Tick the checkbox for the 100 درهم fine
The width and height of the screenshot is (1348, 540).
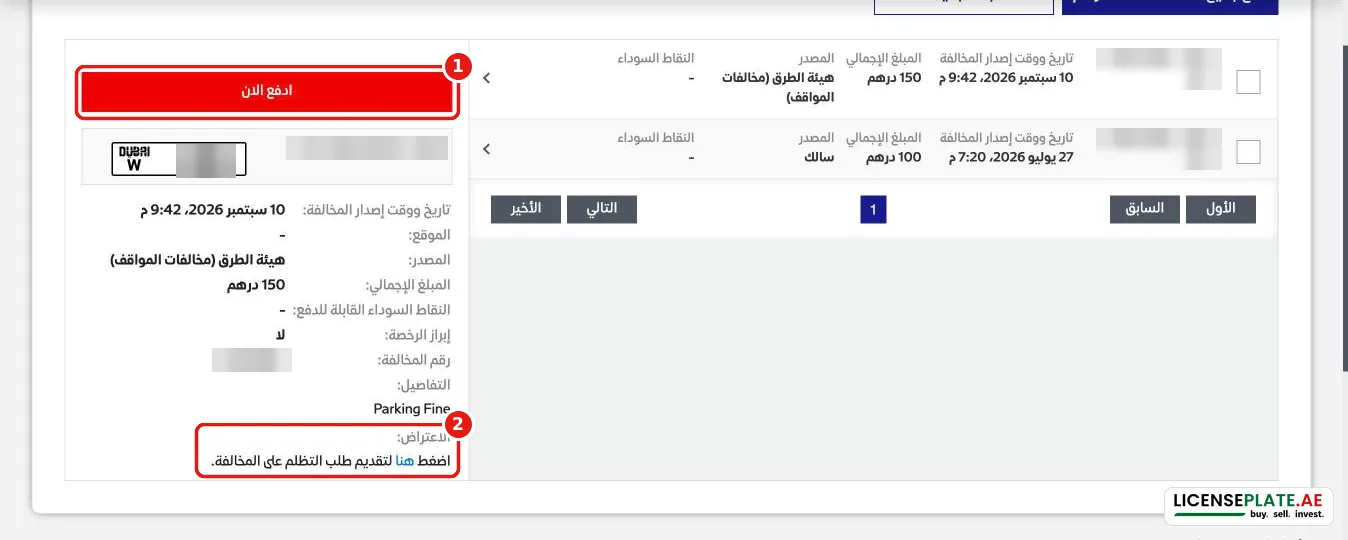pos(1248,152)
